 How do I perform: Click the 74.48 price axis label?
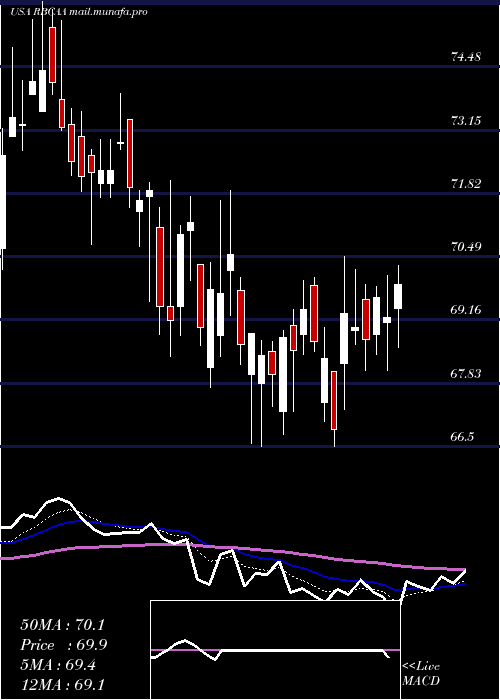coord(466,57)
